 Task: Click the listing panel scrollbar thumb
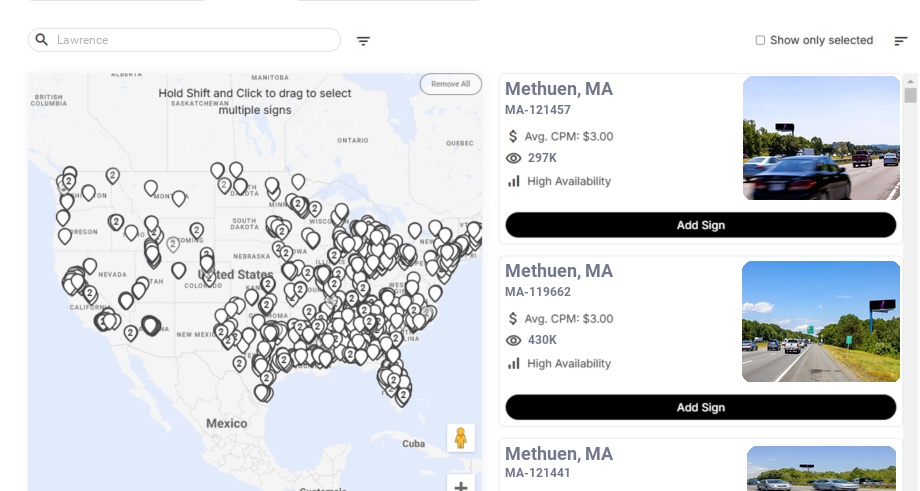point(910,95)
